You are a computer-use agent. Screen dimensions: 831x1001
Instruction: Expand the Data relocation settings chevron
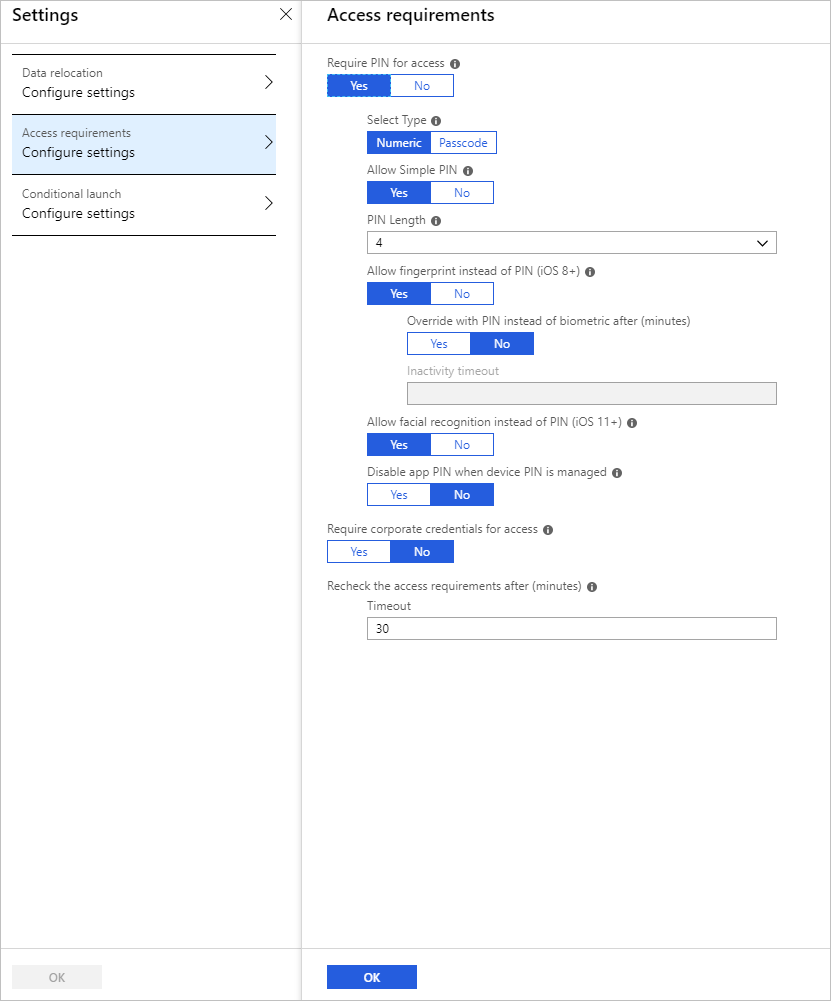click(268, 83)
